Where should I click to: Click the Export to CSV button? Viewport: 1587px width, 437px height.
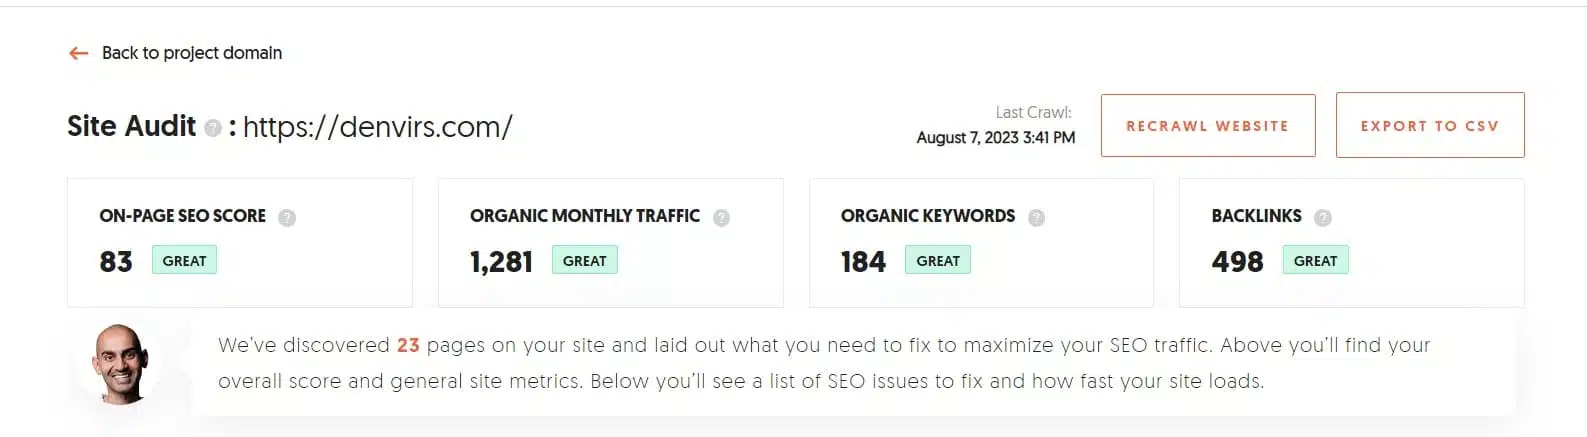pos(1430,126)
